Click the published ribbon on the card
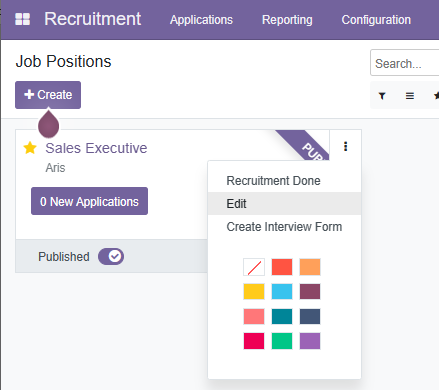 305,145
